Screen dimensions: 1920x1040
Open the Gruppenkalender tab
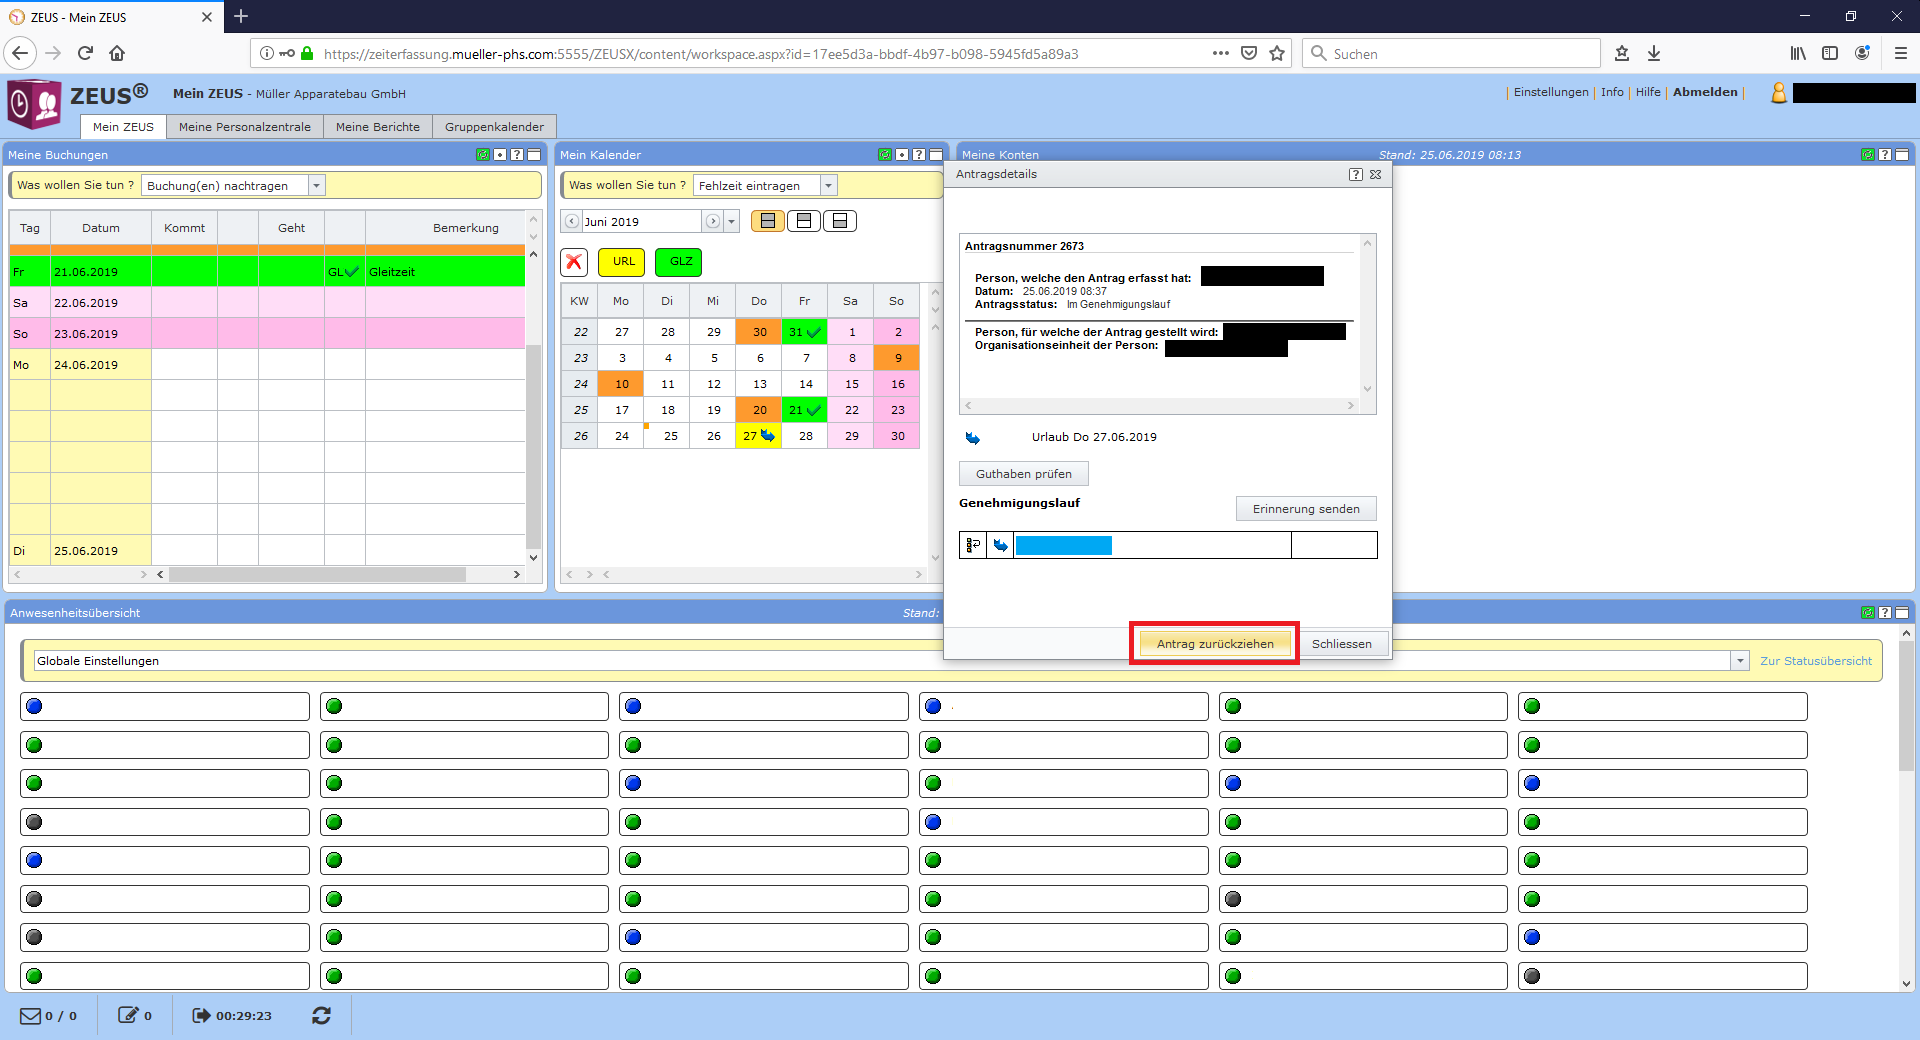pos(494,127)
